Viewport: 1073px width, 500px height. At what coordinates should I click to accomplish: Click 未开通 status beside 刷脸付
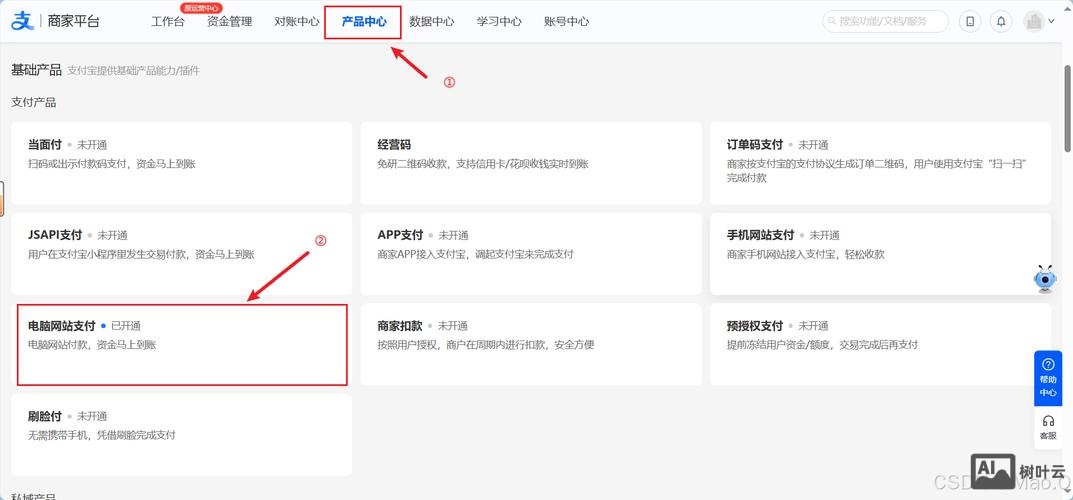[x=92, y=417]
